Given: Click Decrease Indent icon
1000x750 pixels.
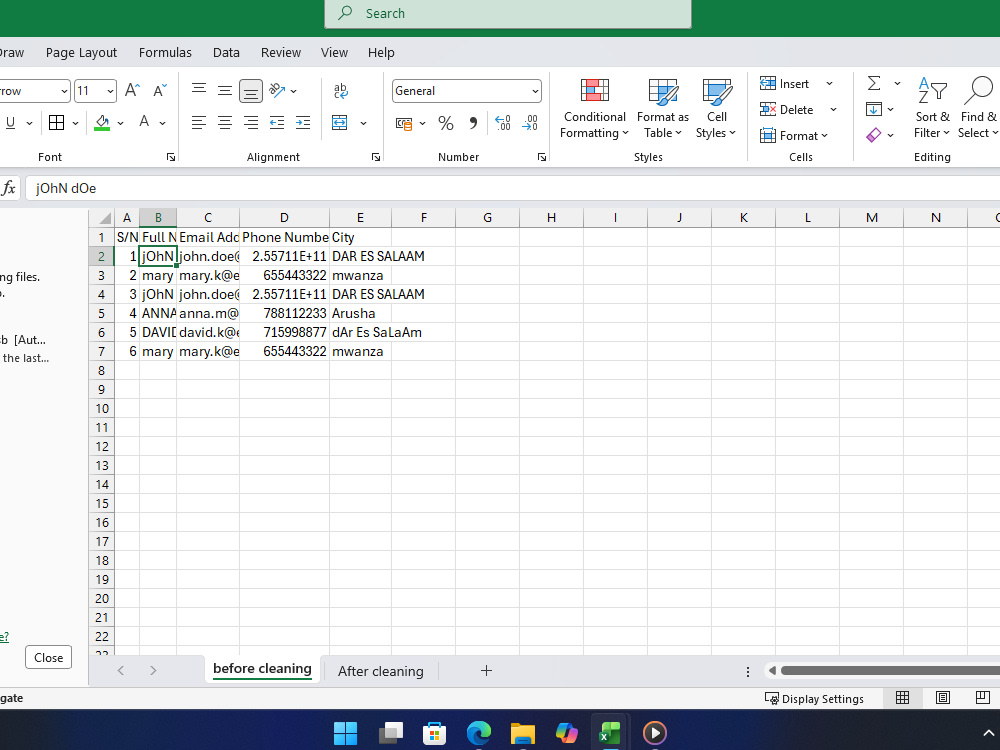Looking at the screenshot, I should (277, 122).
